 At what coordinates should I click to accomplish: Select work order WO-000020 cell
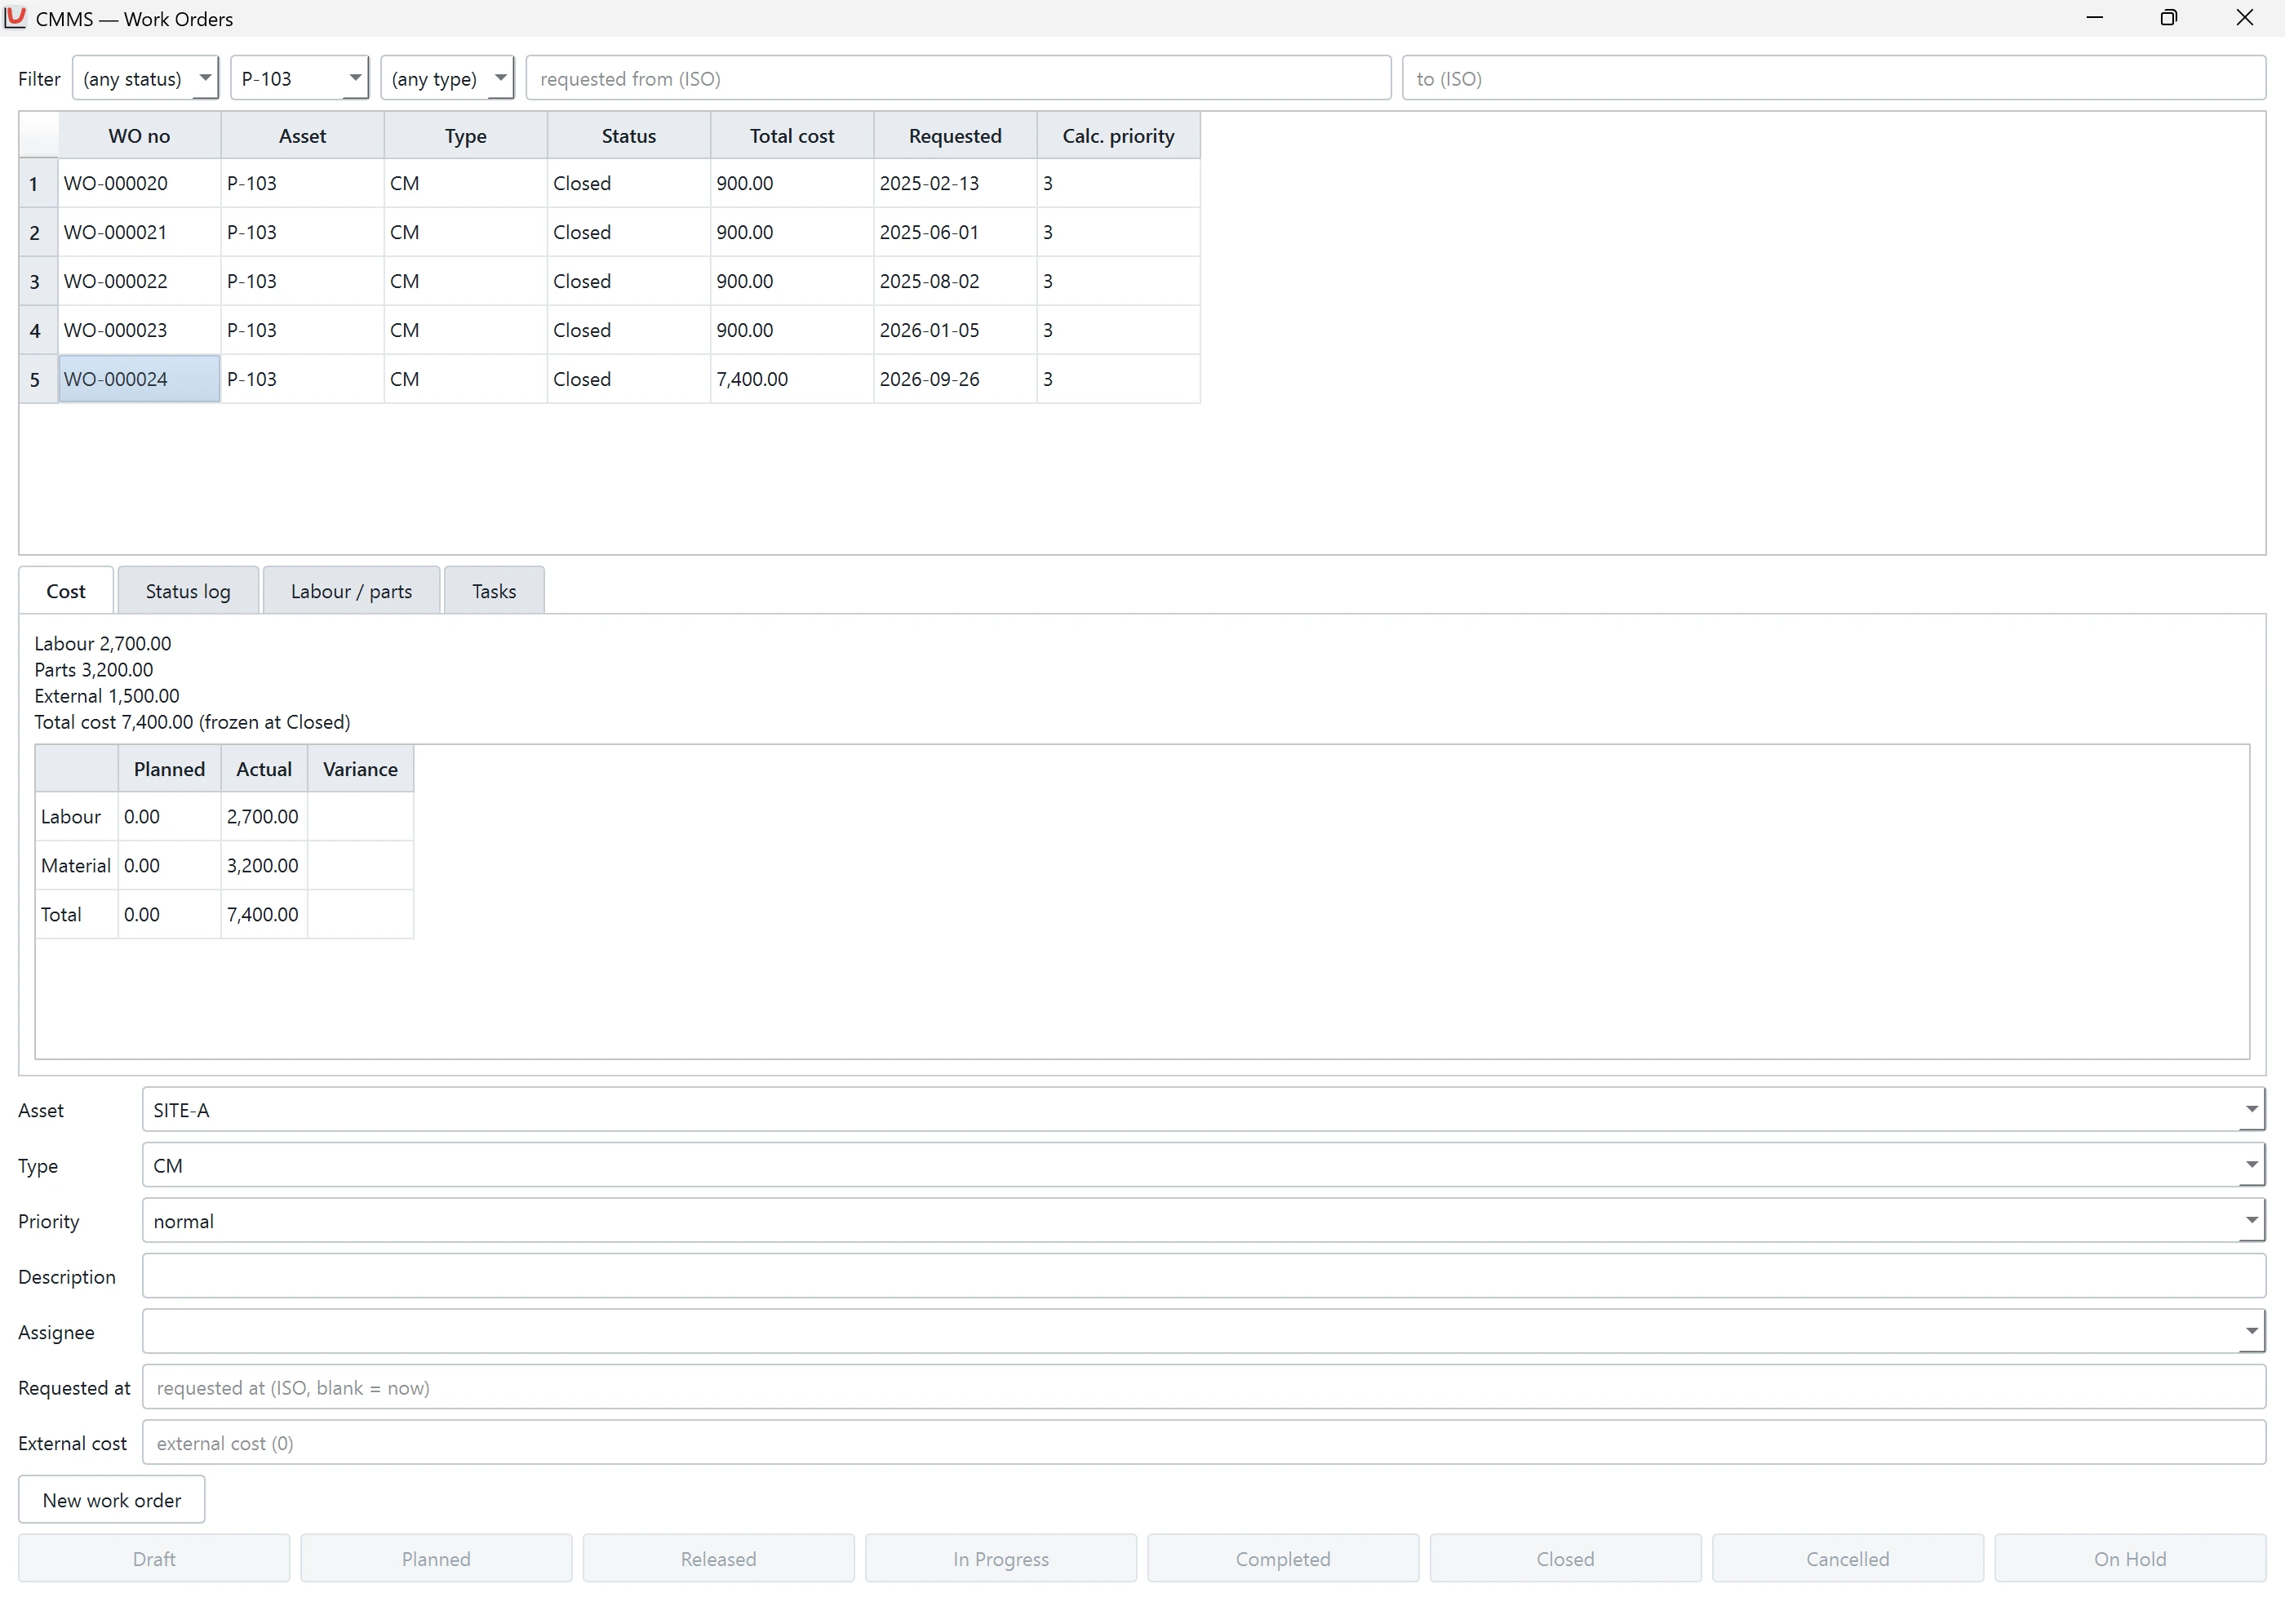coord(139,183)
